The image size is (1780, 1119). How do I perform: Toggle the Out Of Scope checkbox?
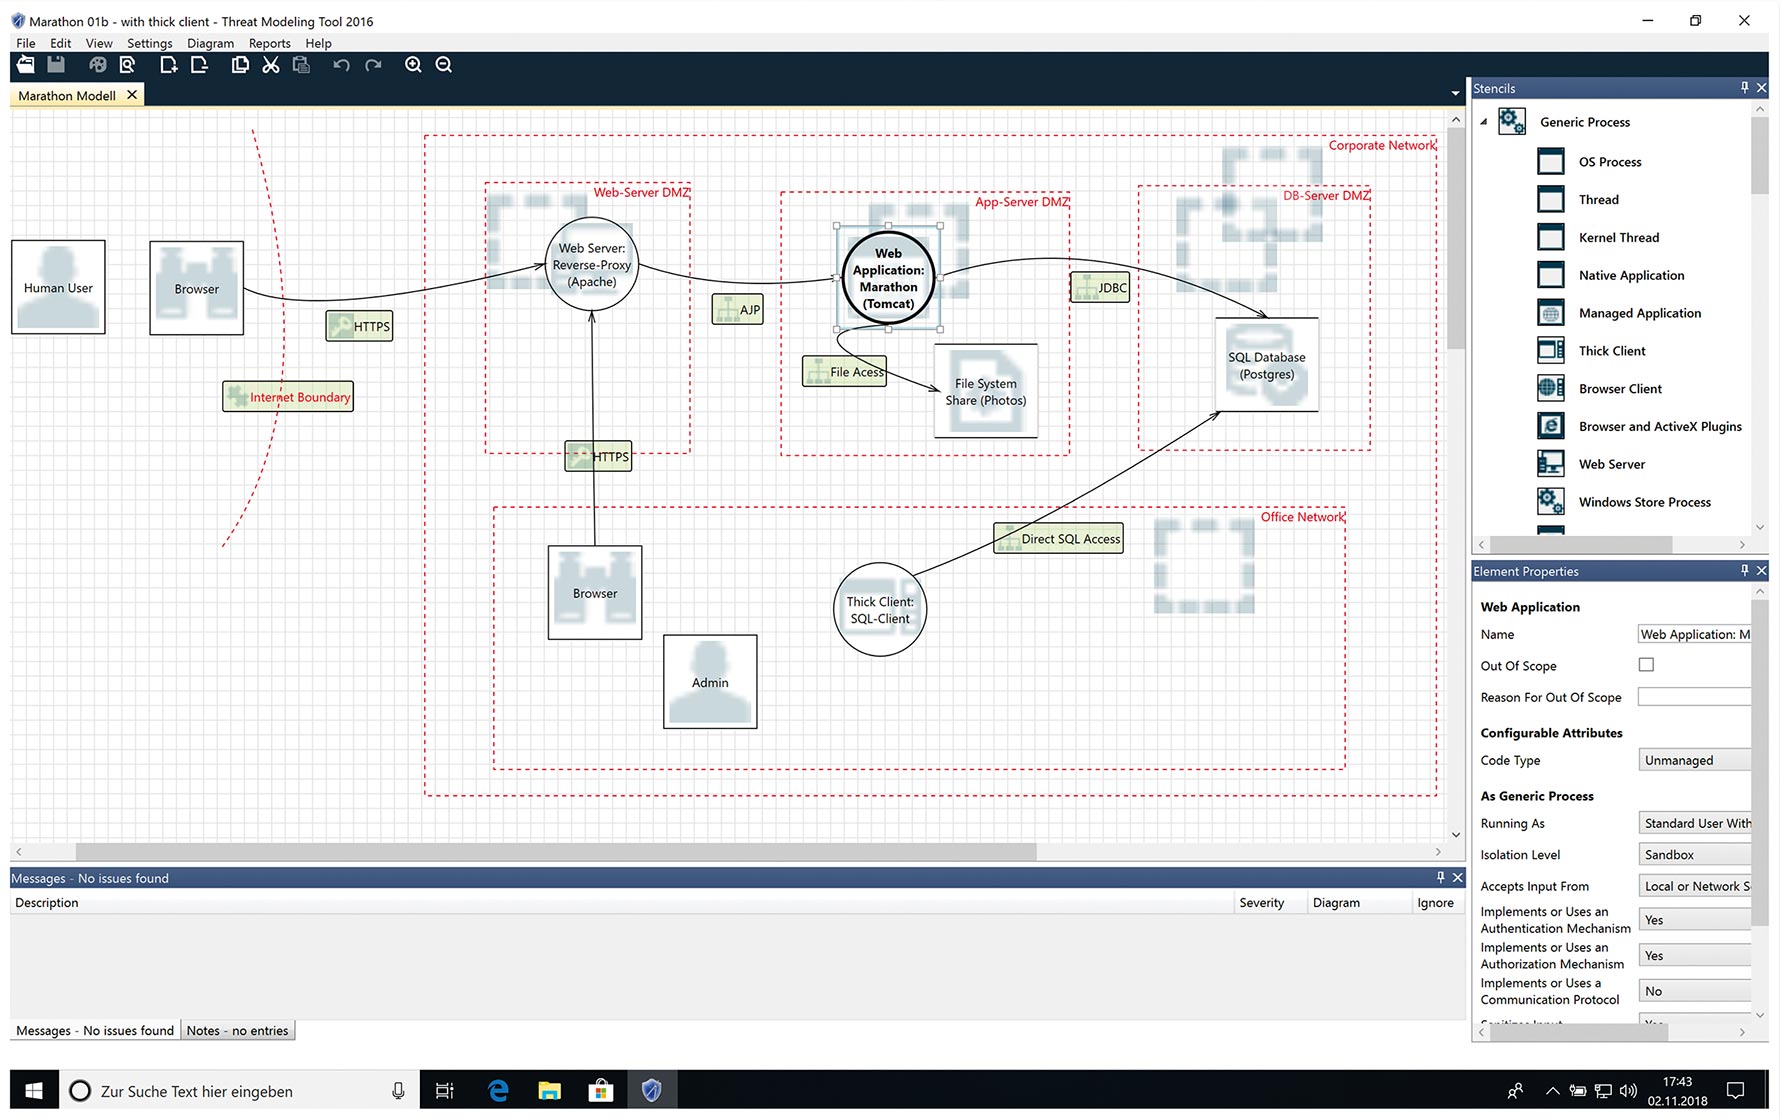(x=1646, y=665)
